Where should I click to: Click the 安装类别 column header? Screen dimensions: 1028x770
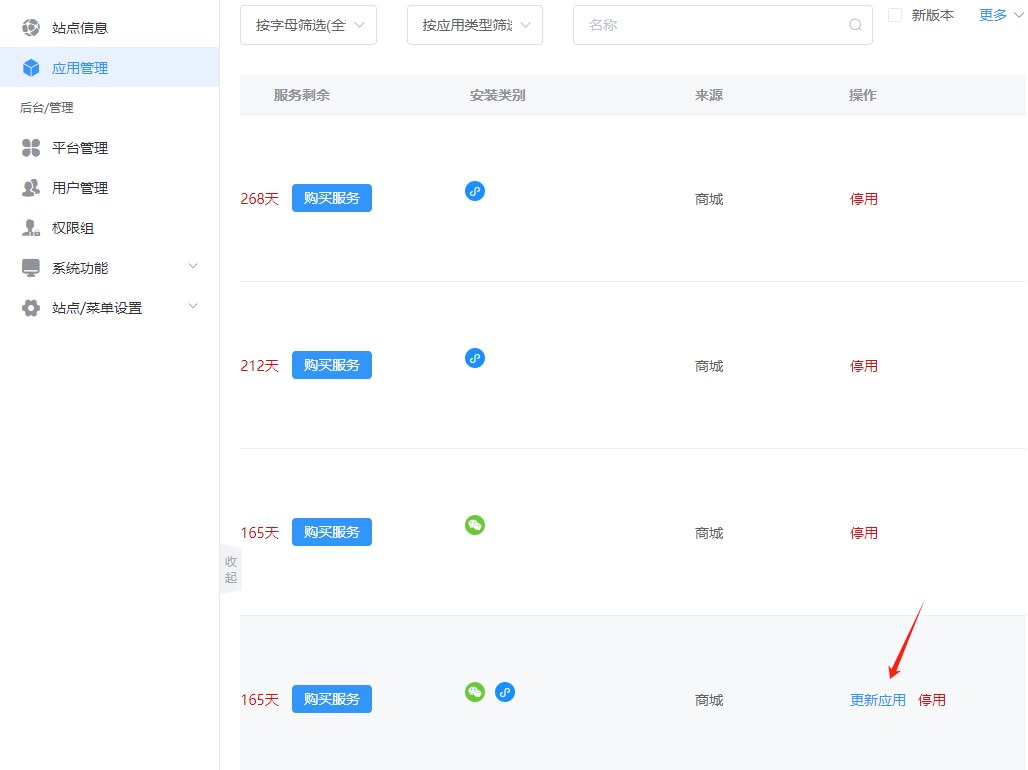[x=498, y=95]
